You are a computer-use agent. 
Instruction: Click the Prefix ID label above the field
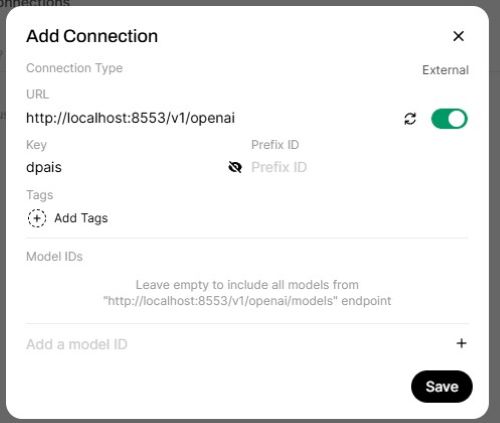click(x=275, y=145)
